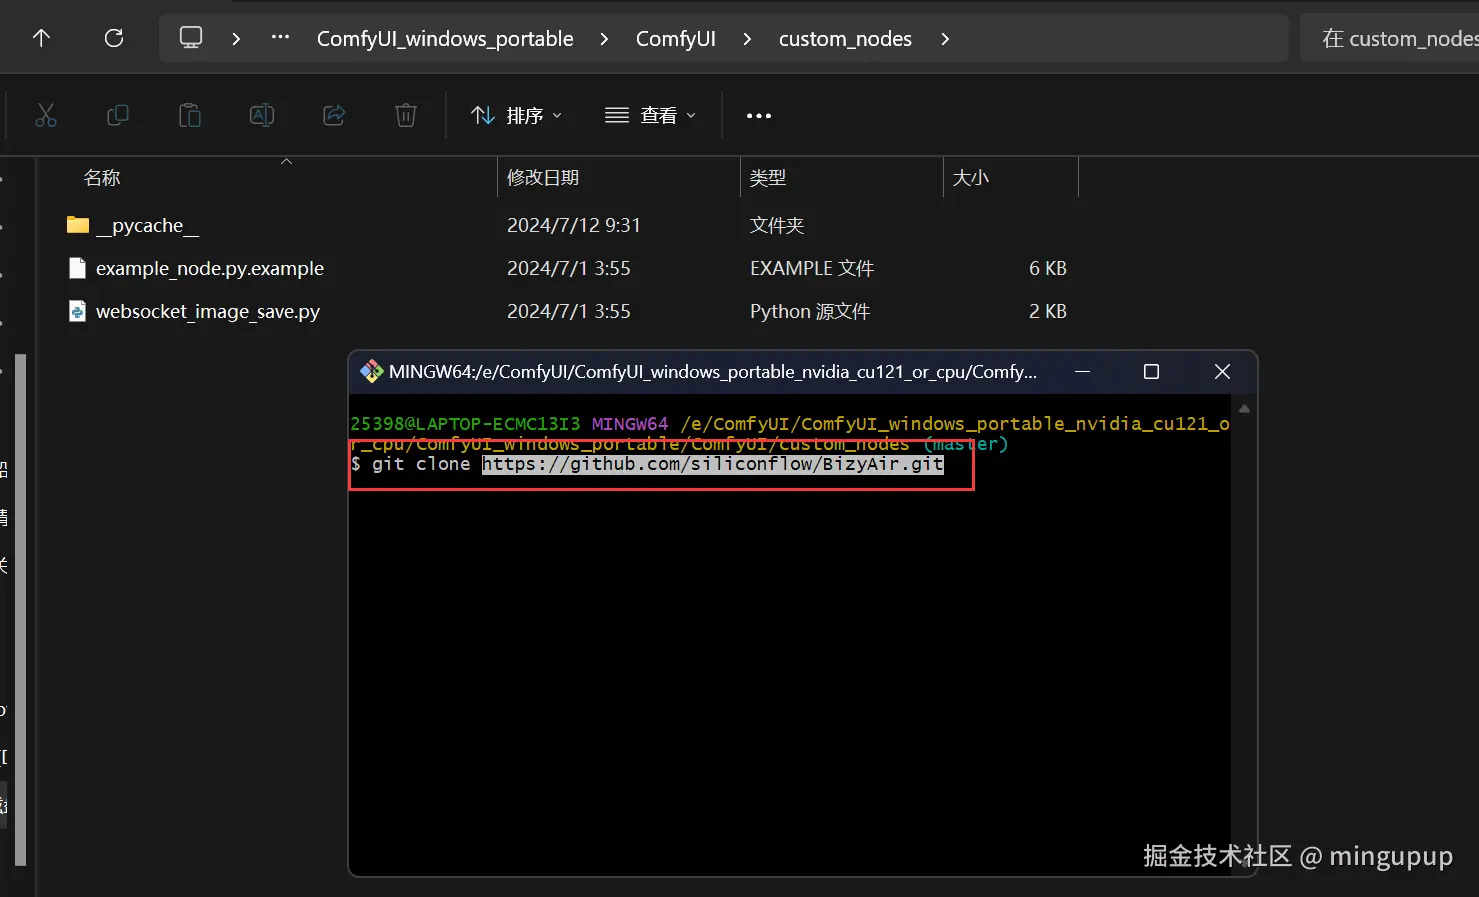Click the git clone command text

(421, 464)
